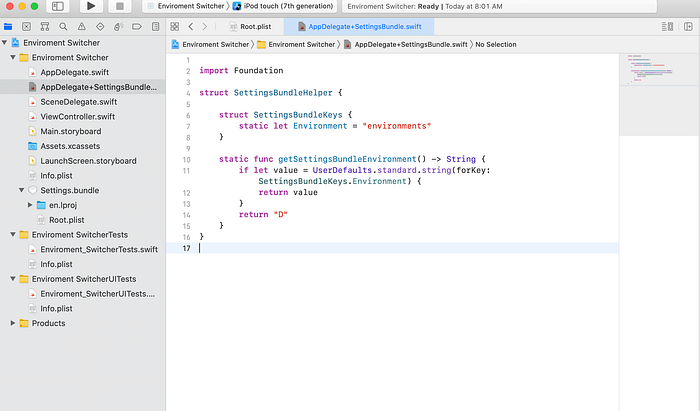Open the report navigator

pos(155,27)
